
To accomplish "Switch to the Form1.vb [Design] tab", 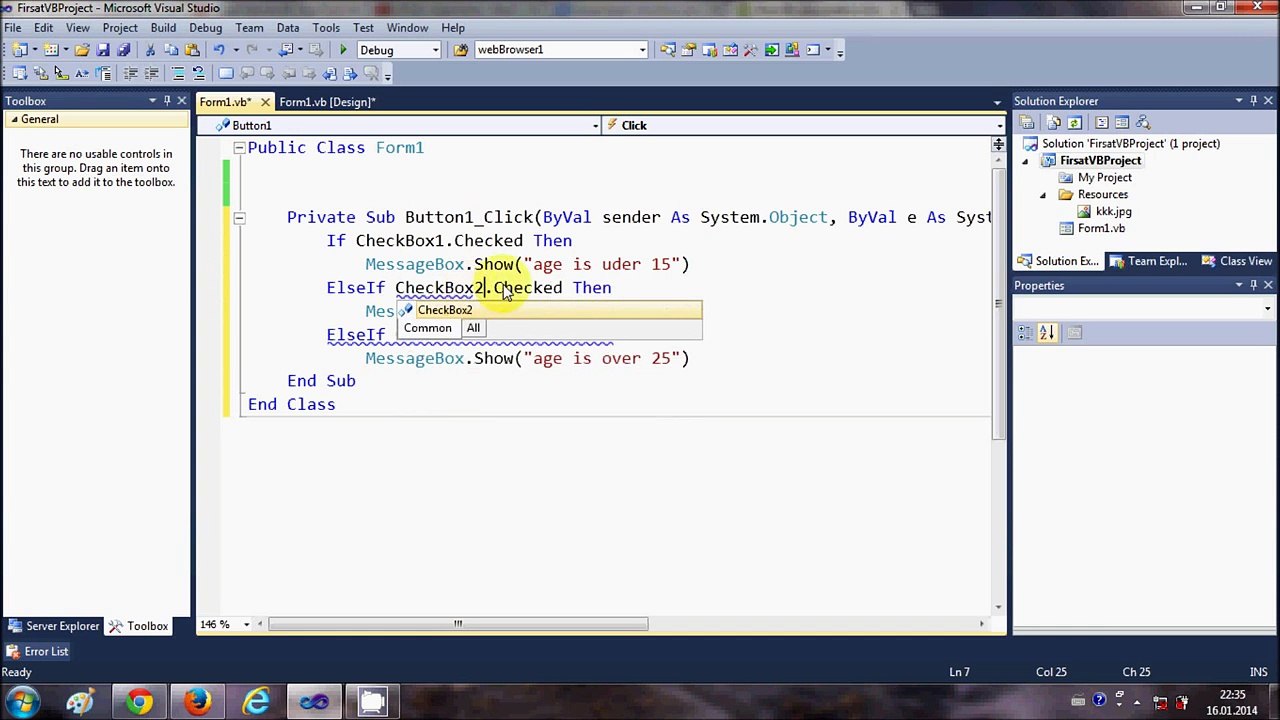I will [327, 102].
